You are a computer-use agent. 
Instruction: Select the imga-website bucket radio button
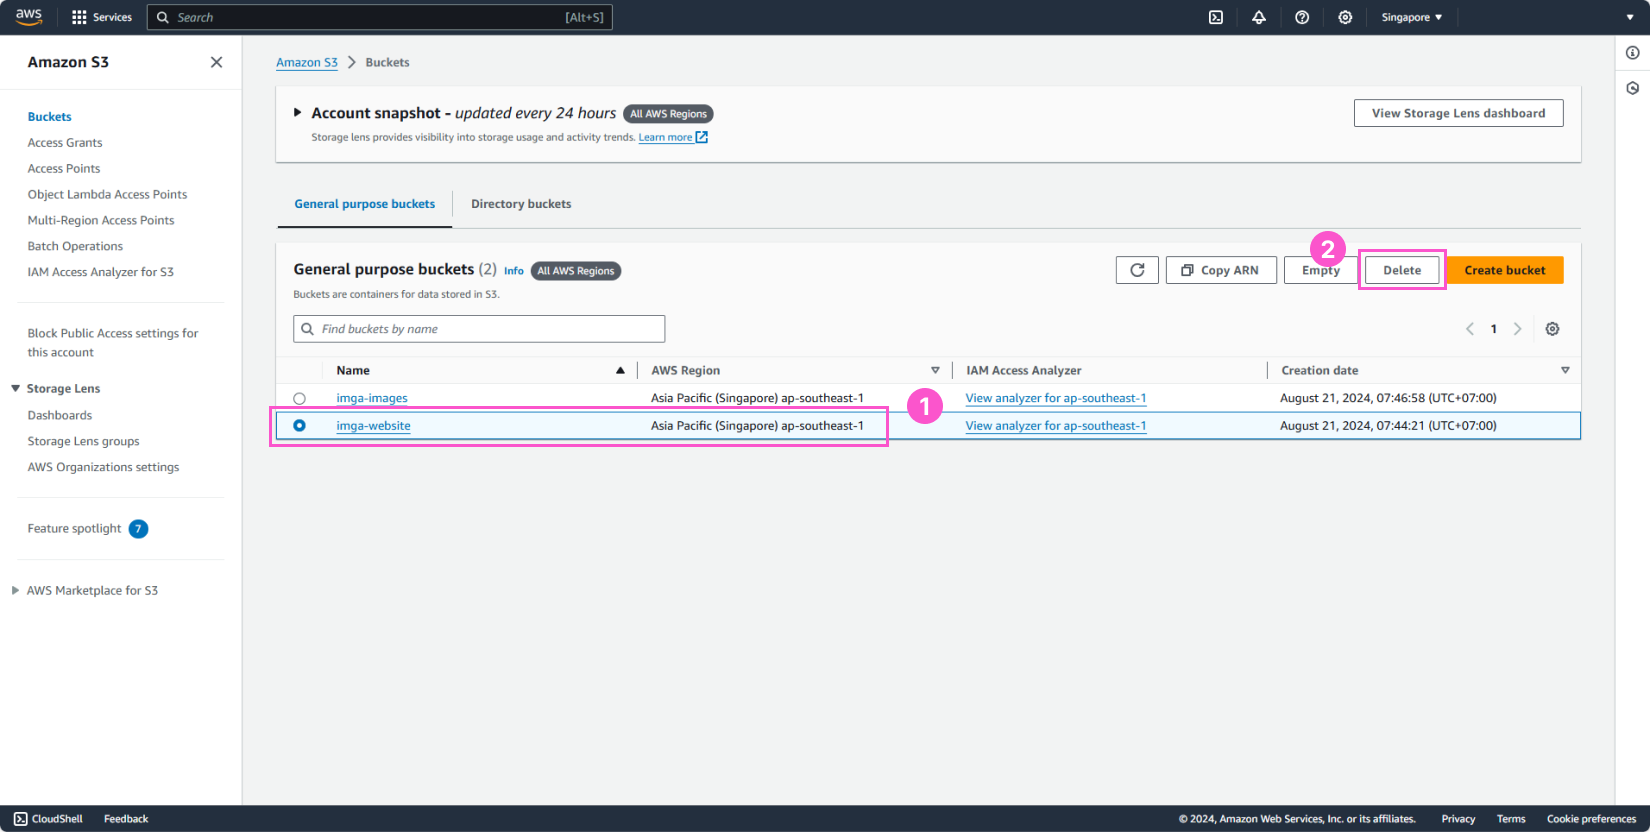(299, 425)
